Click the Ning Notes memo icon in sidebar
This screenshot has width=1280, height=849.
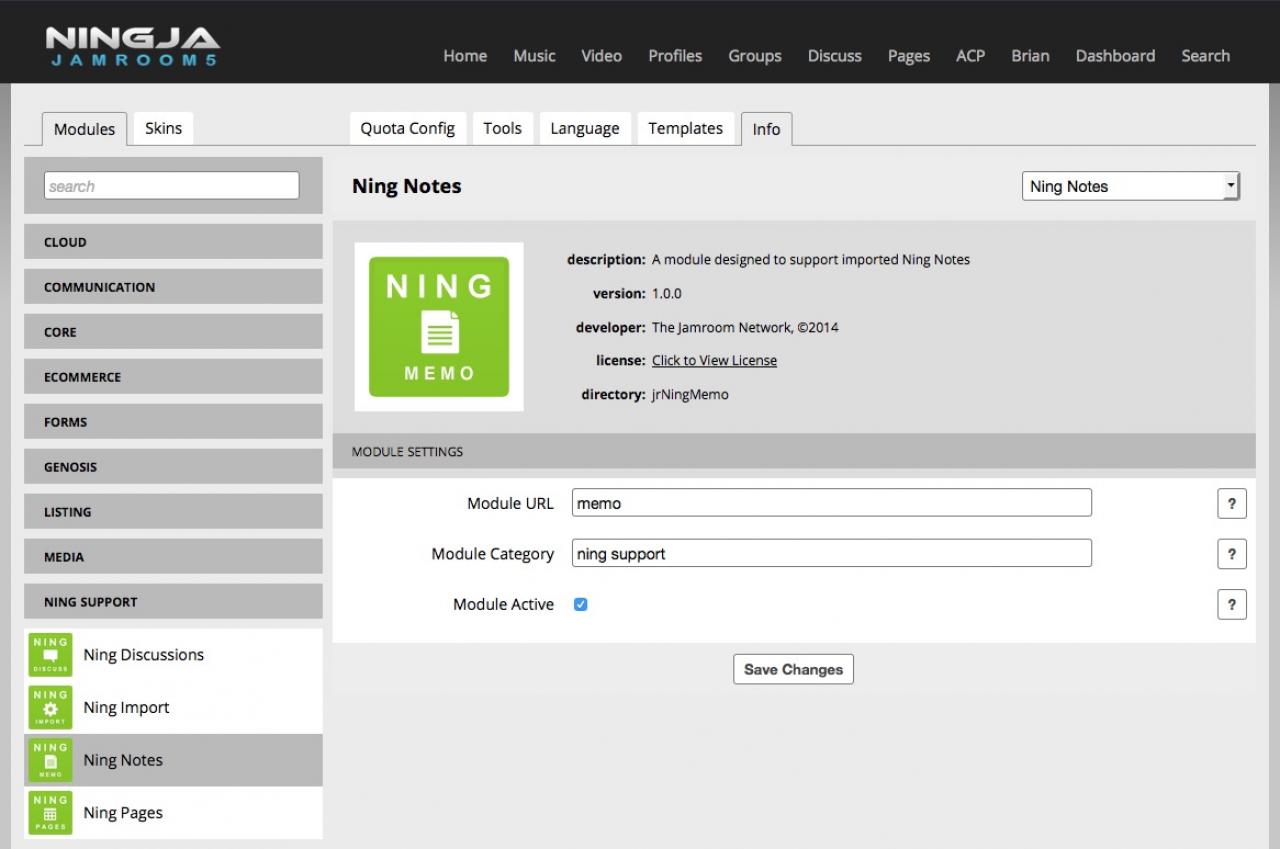50,760
